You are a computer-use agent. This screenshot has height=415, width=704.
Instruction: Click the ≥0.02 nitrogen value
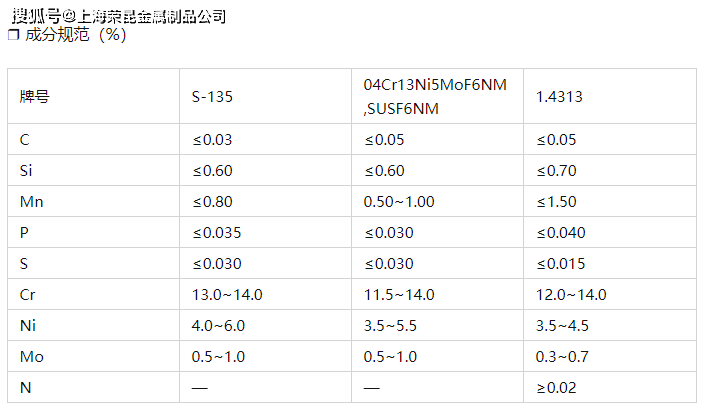[556, 388]
